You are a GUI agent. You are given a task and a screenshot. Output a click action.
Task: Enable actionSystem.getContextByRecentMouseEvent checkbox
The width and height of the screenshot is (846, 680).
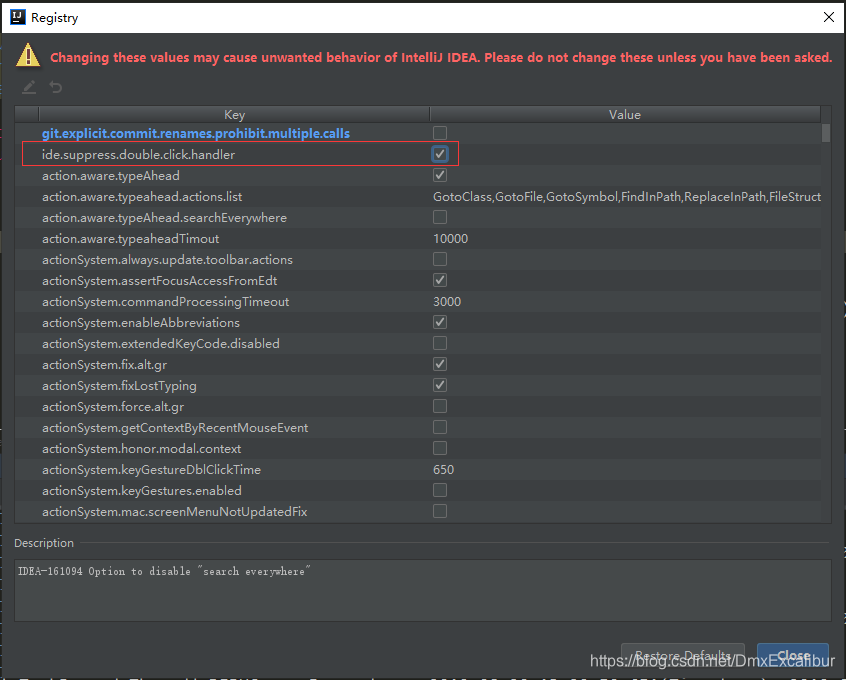pos(440,427)
